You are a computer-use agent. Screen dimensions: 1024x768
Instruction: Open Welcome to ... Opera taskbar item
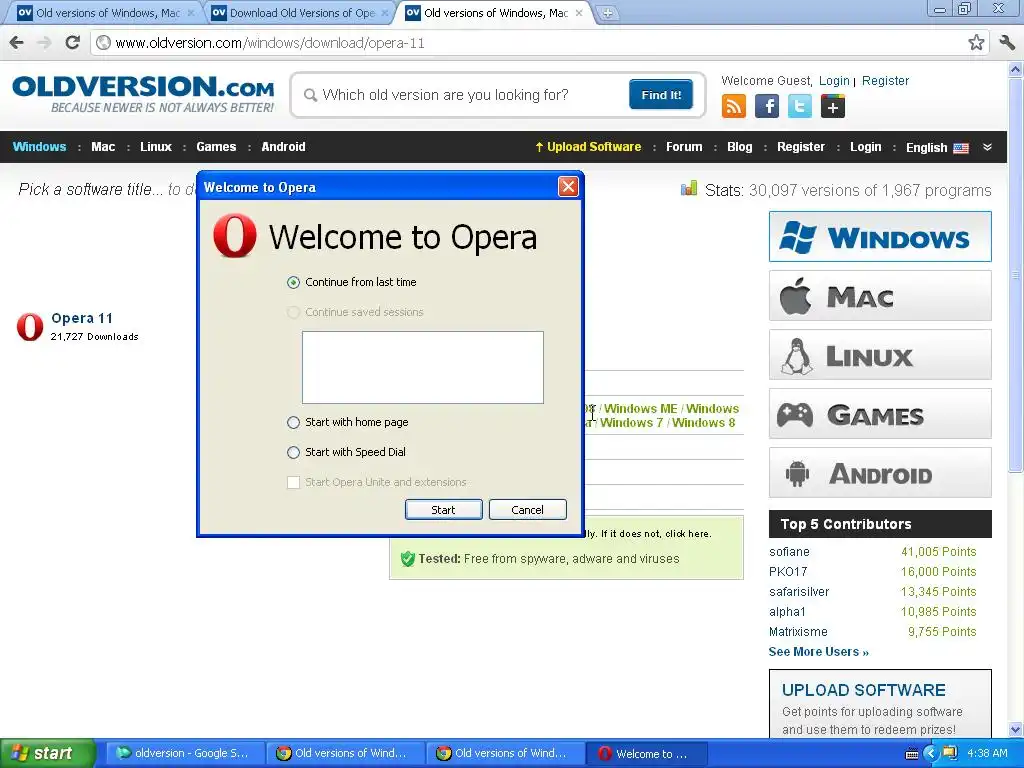(x=646, y=754)
